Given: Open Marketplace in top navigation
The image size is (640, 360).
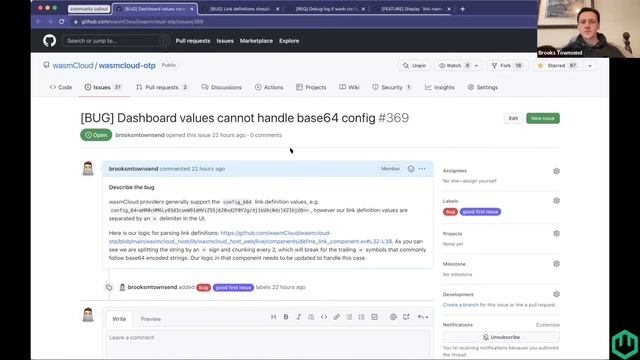Looking at the screenshot, I should click(x=256, y=41).
